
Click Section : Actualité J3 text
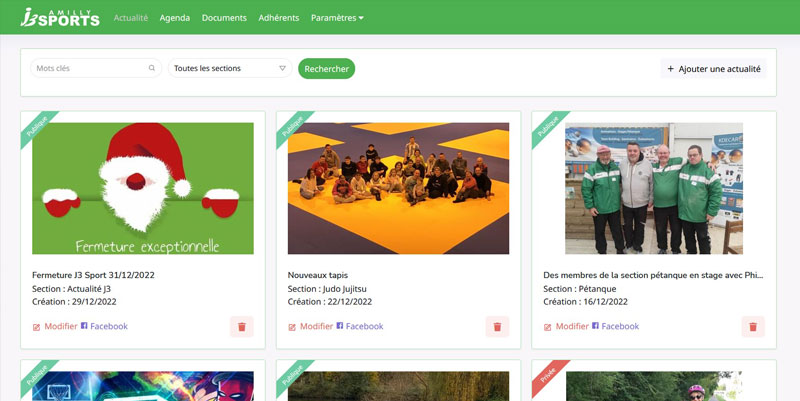click(x=71, y=289)
